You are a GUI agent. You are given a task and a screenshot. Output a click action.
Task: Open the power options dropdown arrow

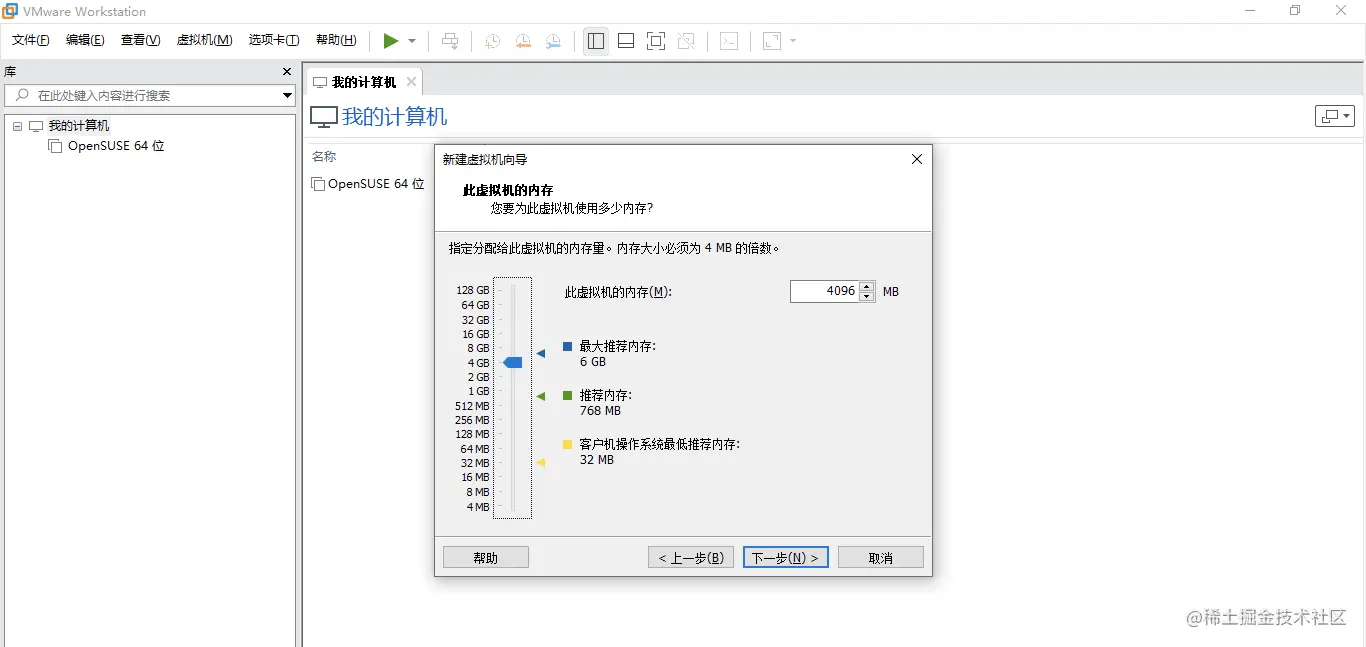(x=412, y=41)
